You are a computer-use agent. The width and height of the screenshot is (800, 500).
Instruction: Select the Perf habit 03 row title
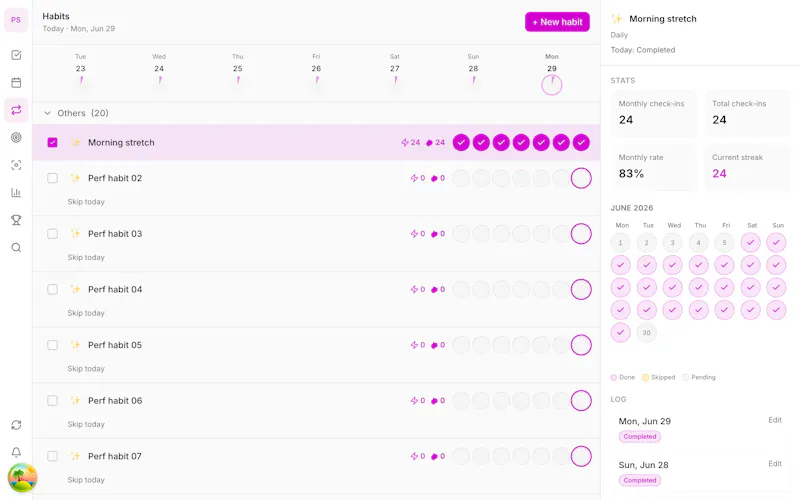click(x=115, y=234)
